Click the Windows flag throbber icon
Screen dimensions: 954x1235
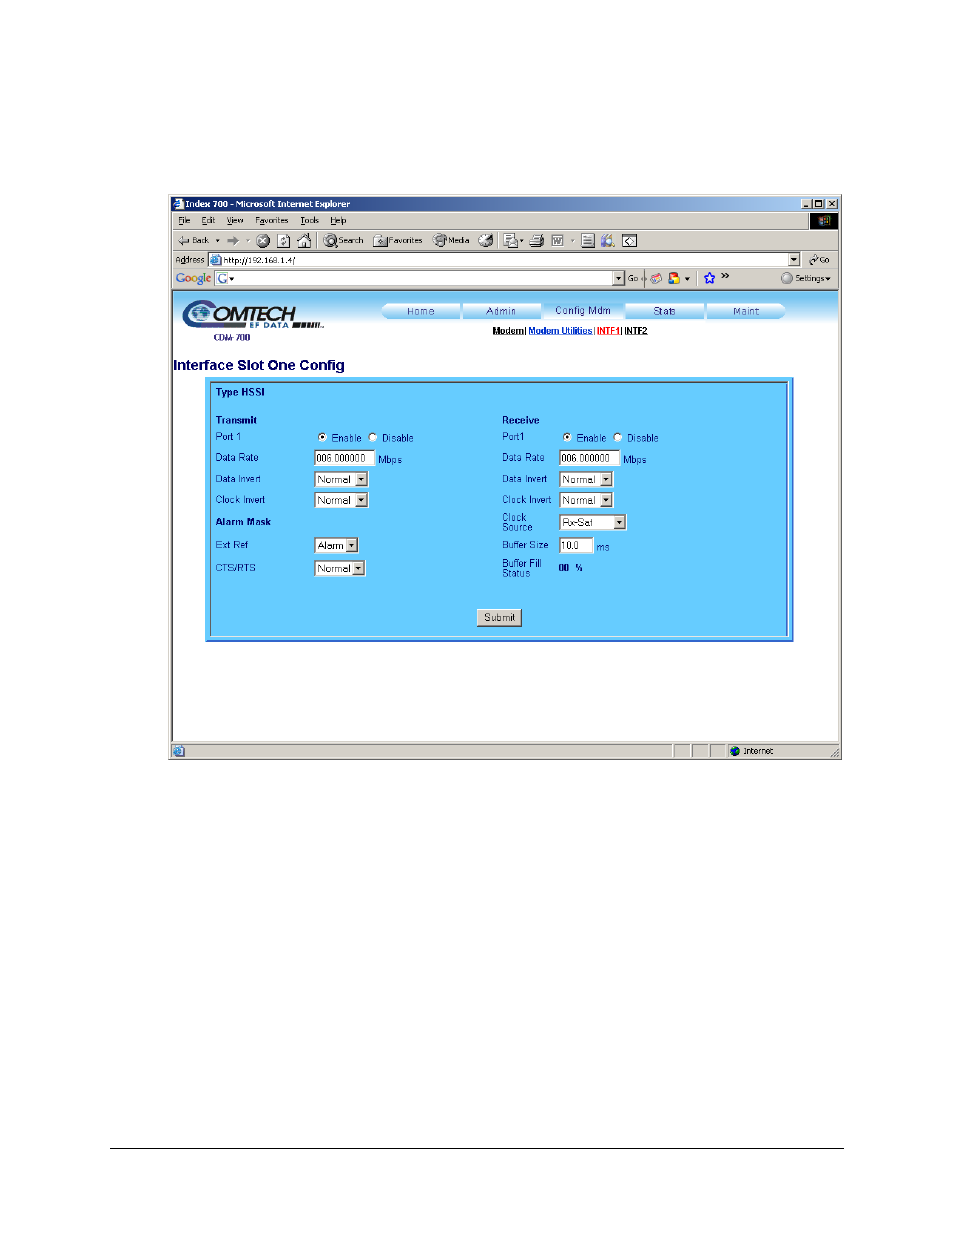pyautogui.click(x=824, y=221)
